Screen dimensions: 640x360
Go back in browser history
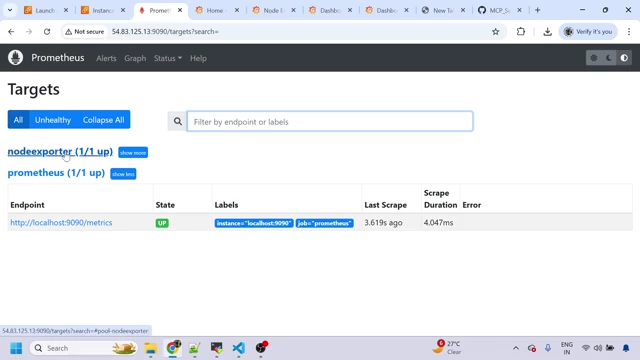11,31
